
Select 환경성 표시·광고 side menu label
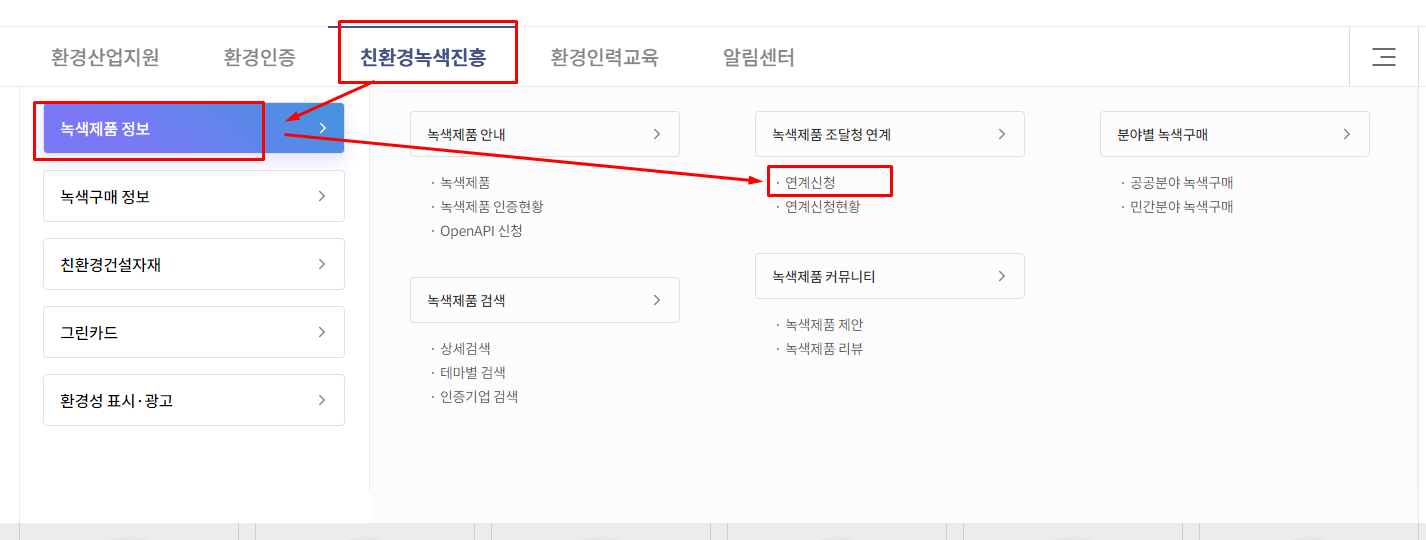pos(116,400)
